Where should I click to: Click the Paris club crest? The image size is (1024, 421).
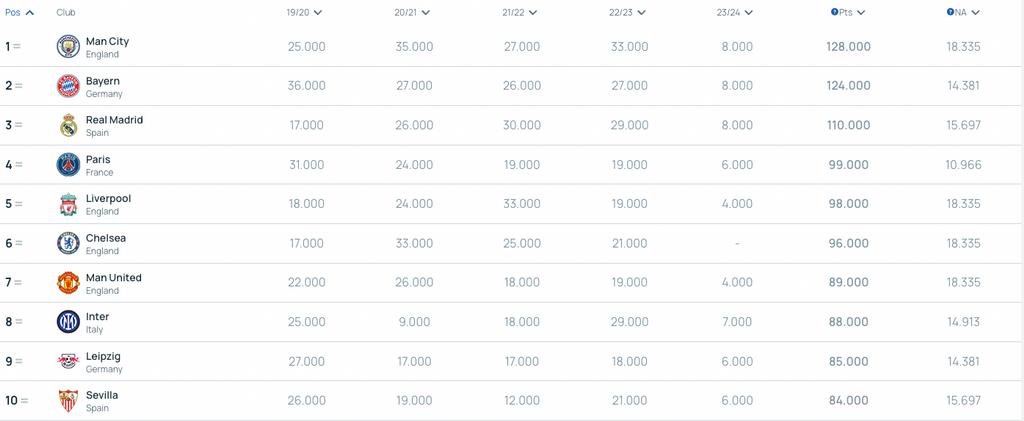(x=68, y=165)
